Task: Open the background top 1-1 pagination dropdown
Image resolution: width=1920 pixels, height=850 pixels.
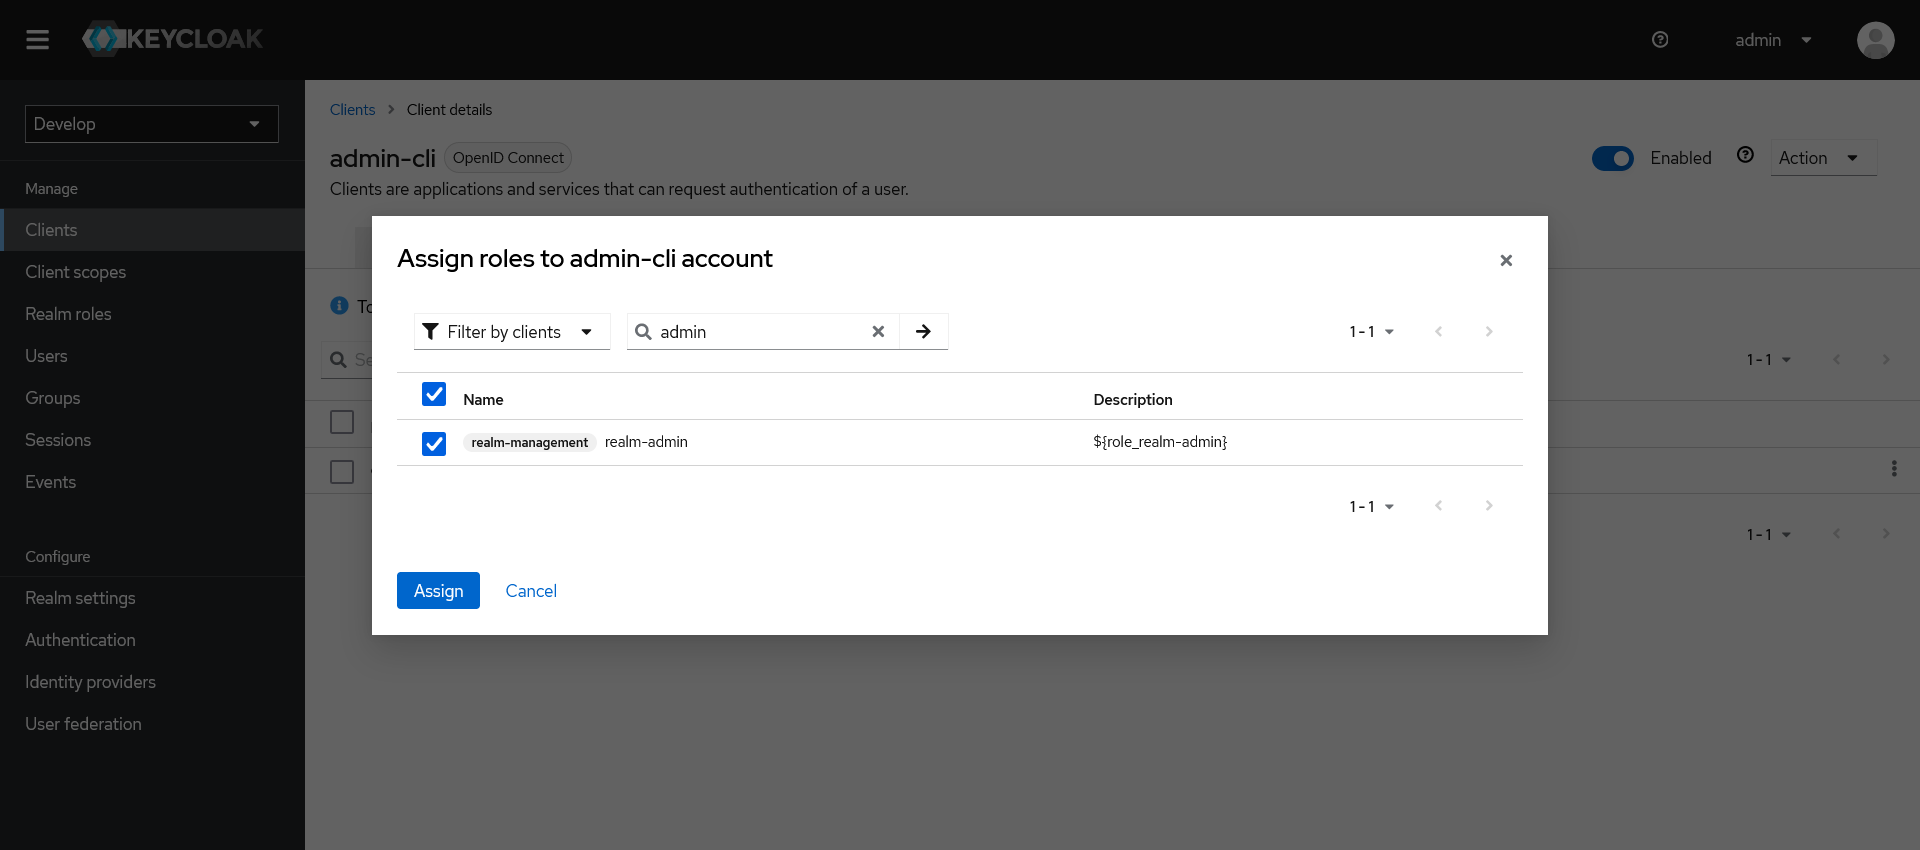Action: (1768, 360)
